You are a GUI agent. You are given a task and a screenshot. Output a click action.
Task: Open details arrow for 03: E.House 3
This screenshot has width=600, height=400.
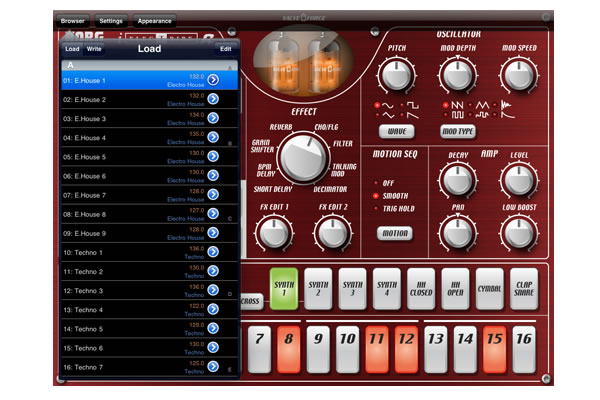[x=213, y=118]
